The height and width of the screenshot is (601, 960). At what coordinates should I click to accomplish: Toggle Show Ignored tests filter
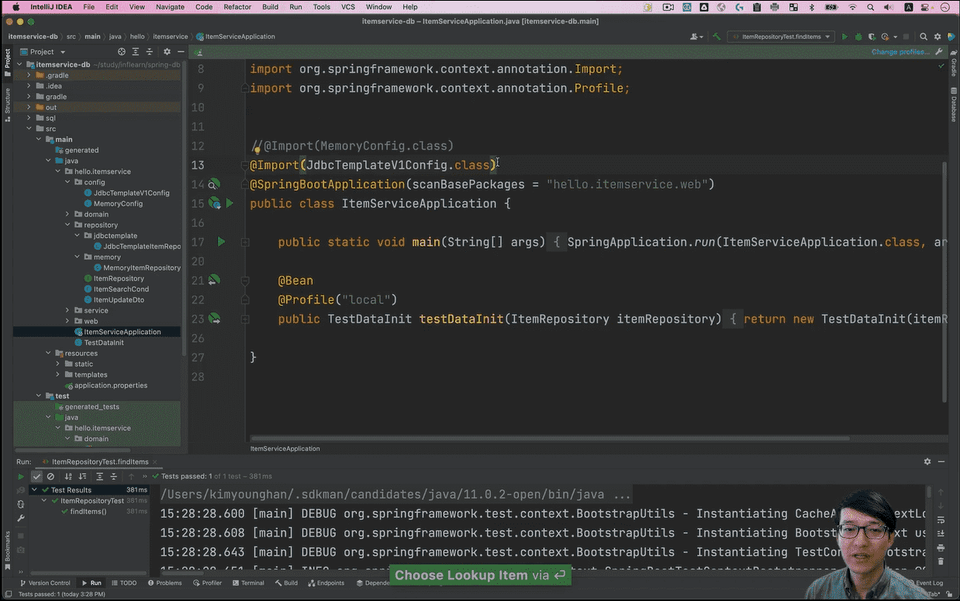[51, 476]
